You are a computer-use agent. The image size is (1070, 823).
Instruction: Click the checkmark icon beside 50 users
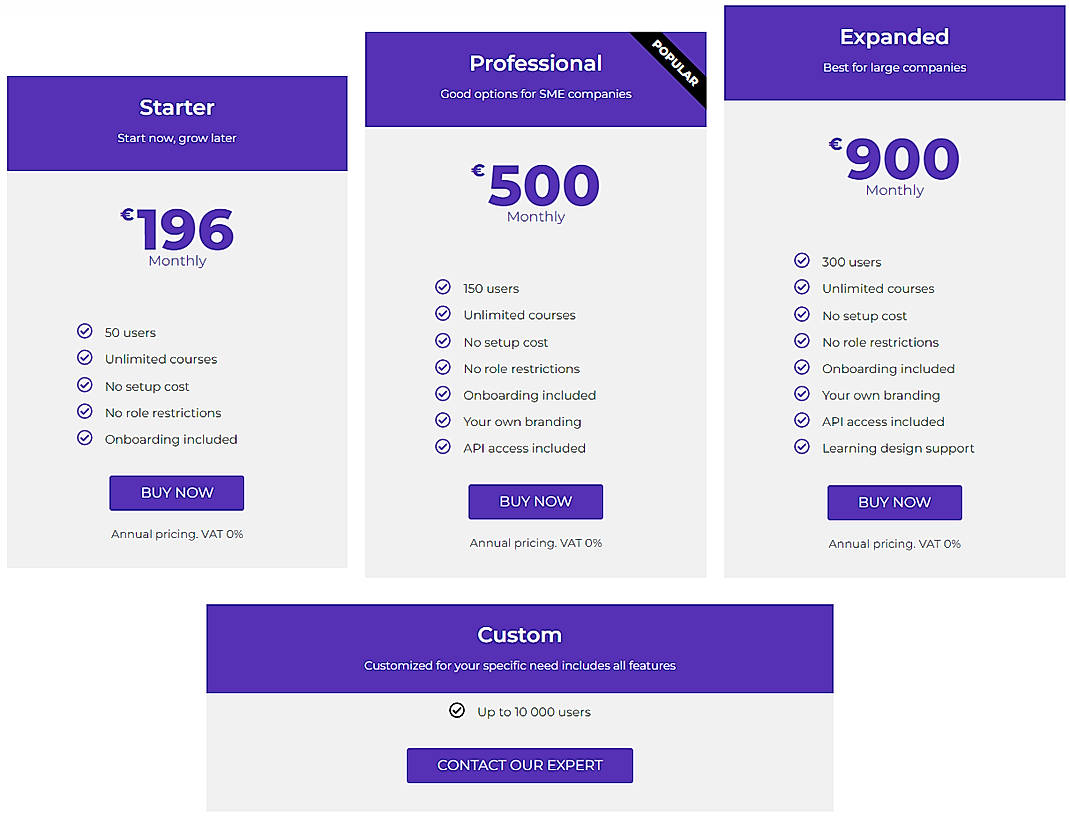click(x=85, y=332)
